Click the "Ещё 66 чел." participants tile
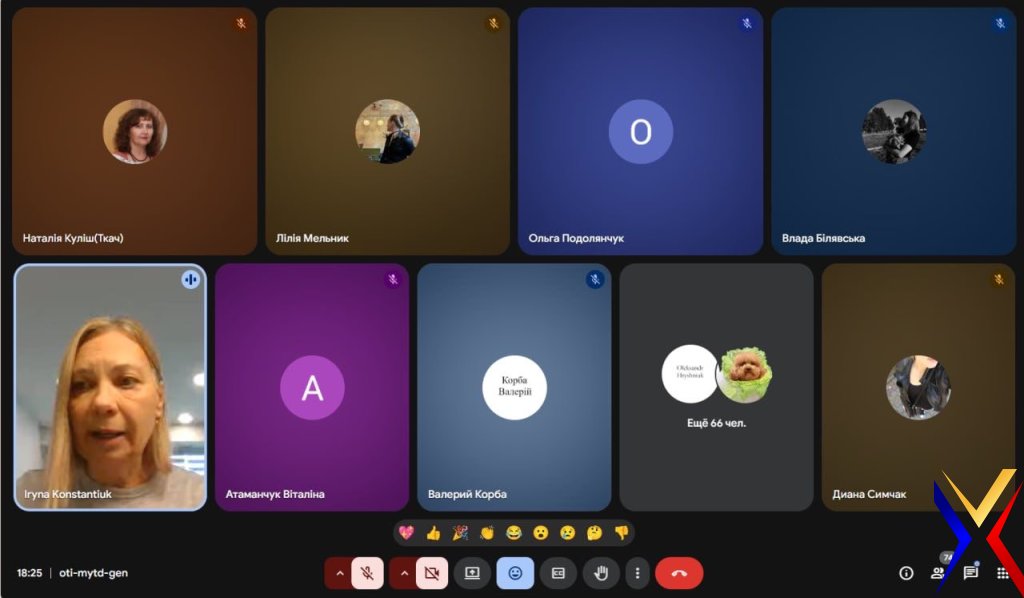Screen dimensions: 1024x598 point(716,387)
